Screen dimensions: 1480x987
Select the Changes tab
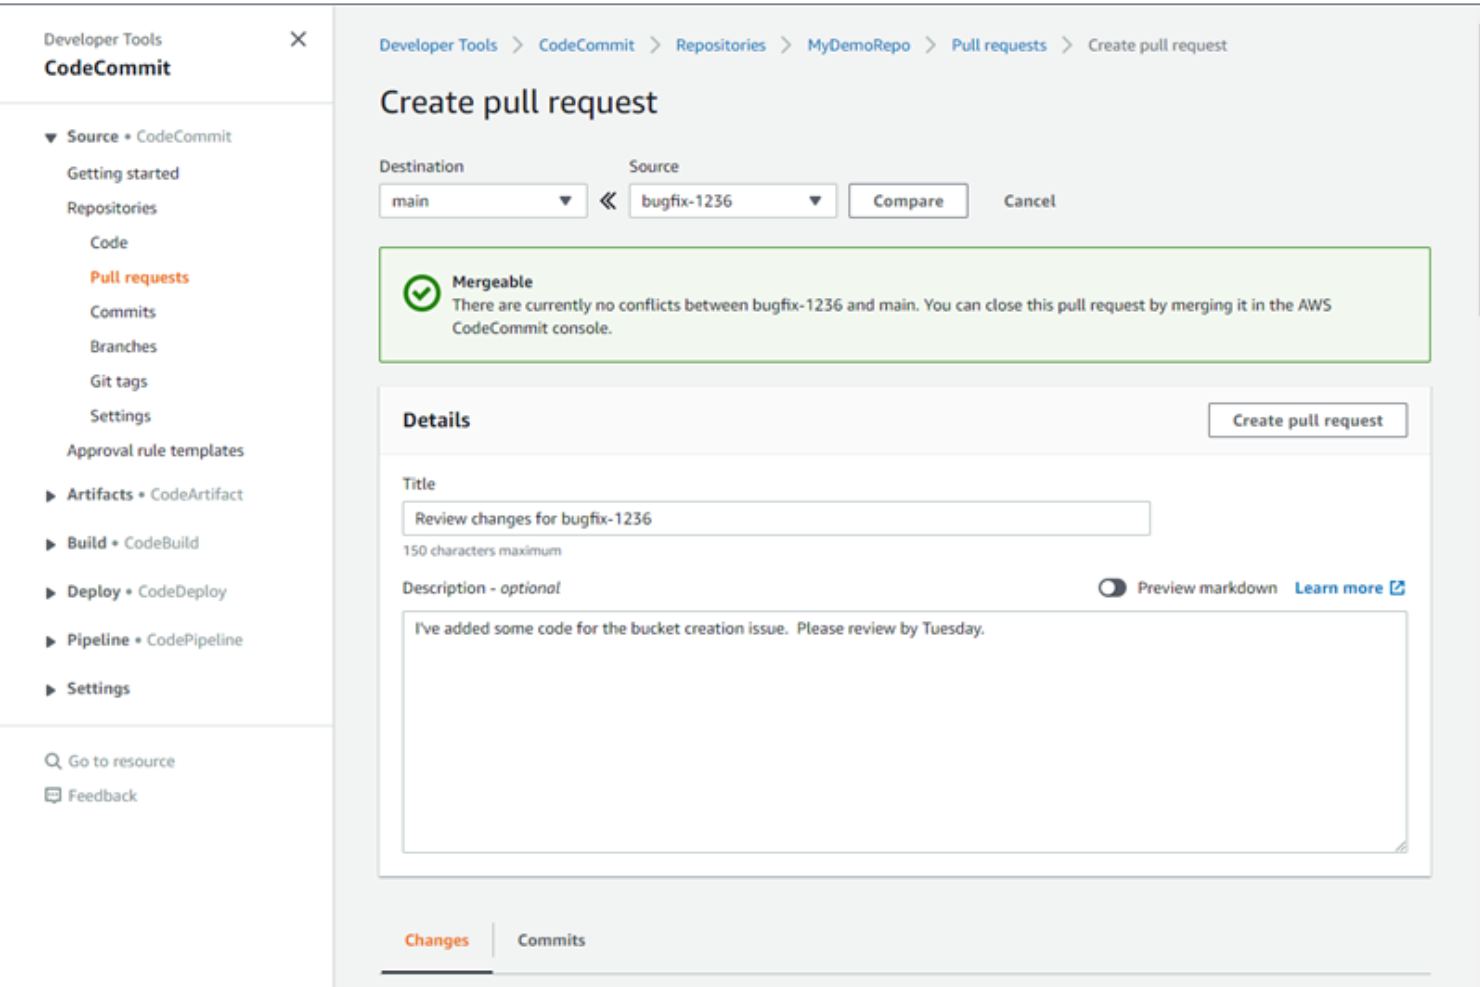coord(435,940)
